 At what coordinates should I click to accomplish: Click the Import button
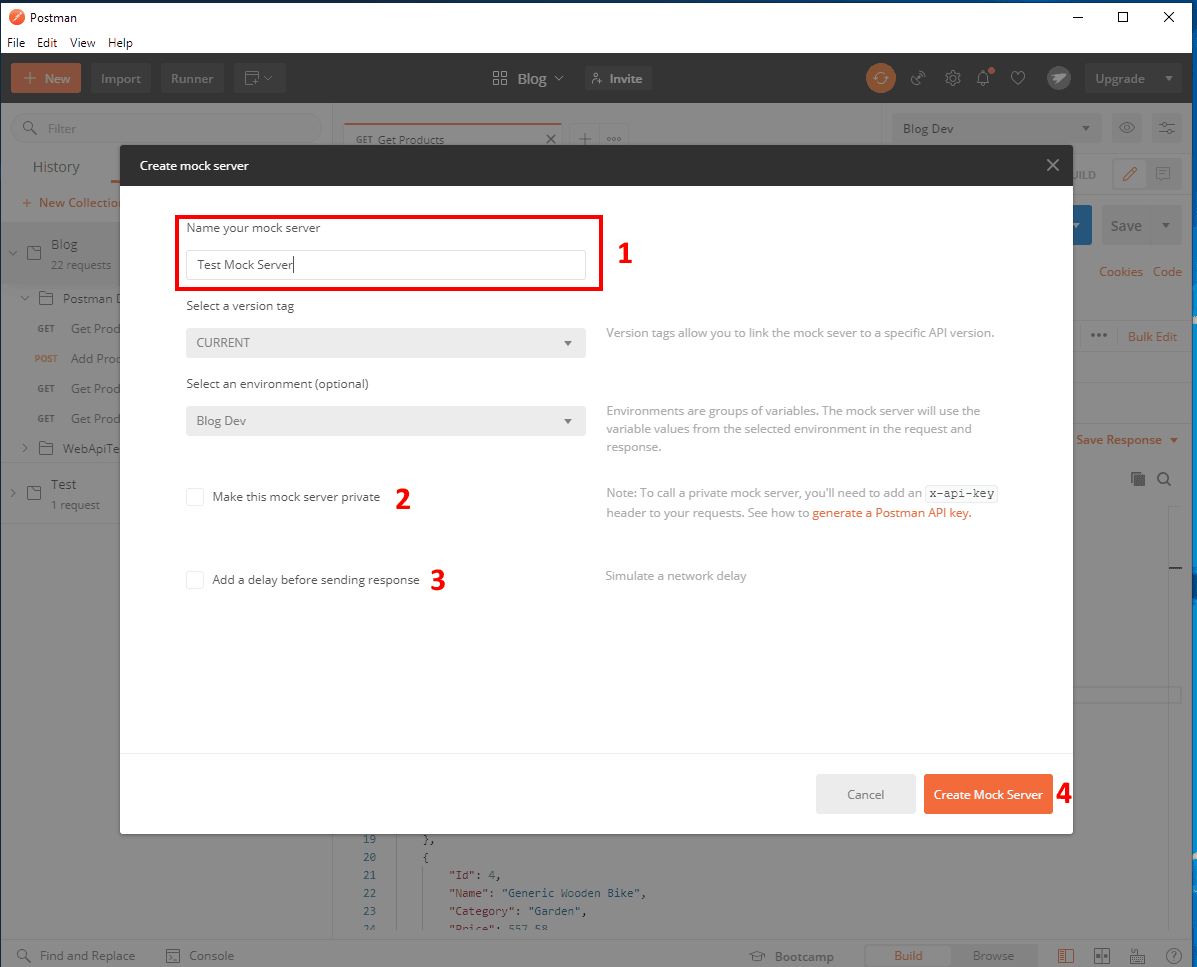[x=121, y=79]
